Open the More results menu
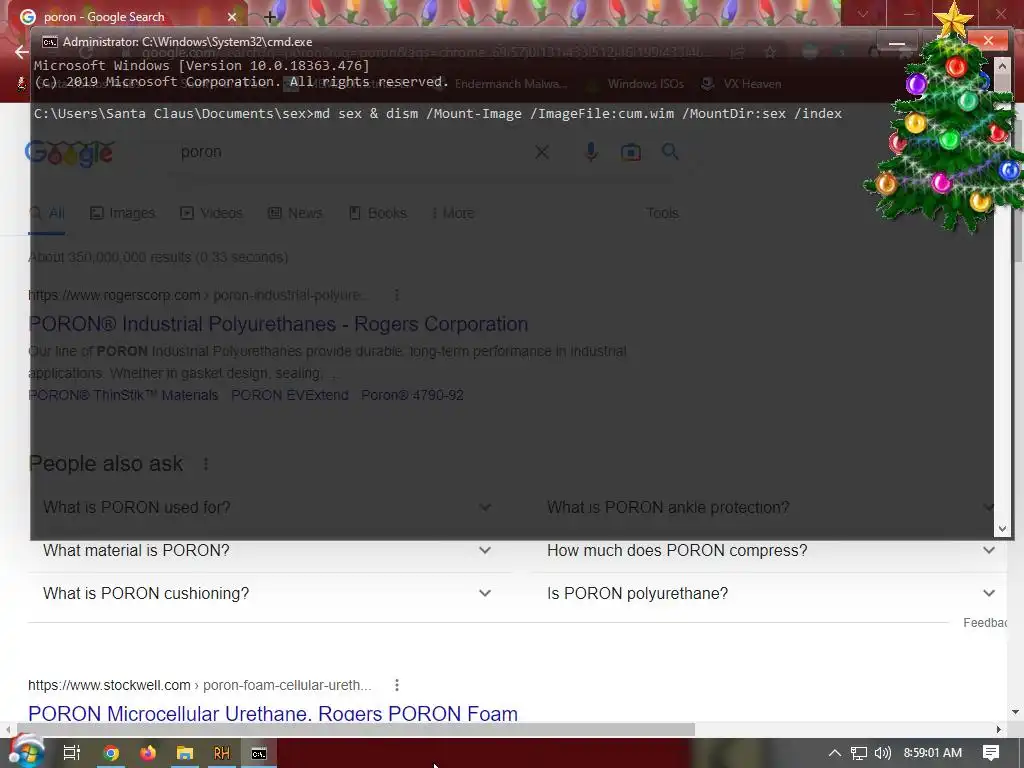 click(453, 213)
